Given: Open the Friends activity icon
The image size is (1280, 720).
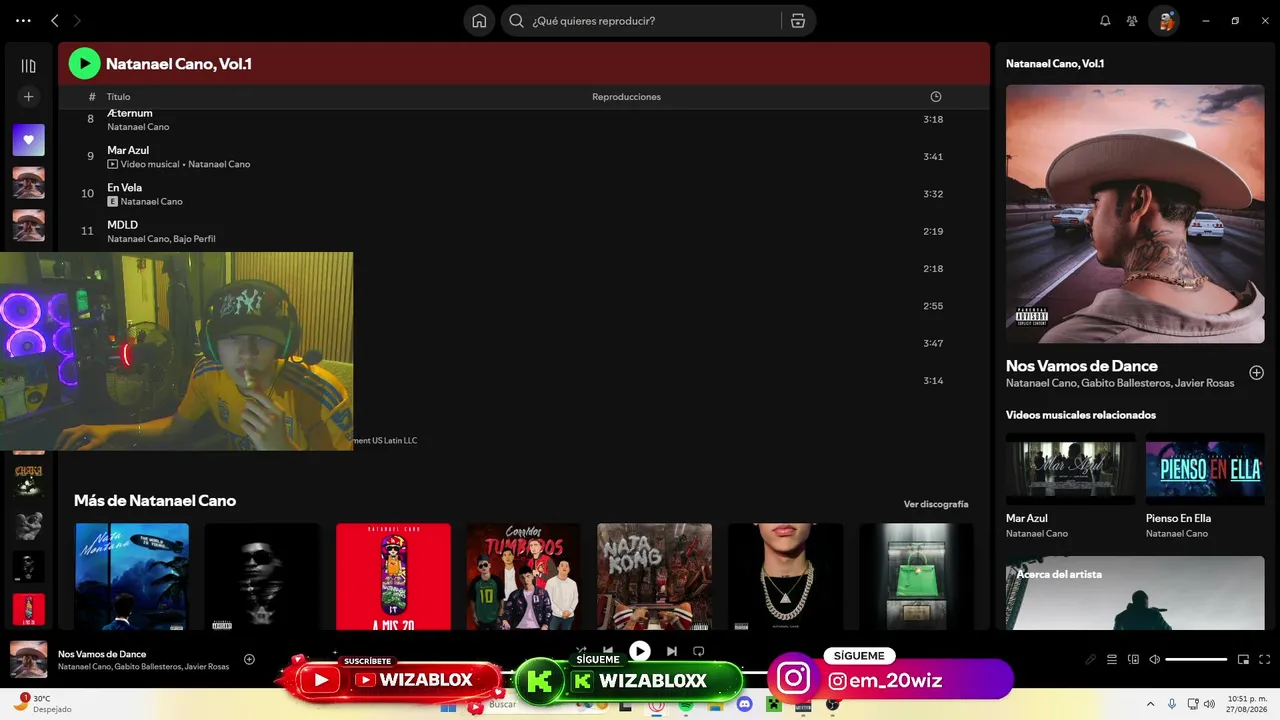Looking at the screenshot, I should click(x=1132, y=21).
